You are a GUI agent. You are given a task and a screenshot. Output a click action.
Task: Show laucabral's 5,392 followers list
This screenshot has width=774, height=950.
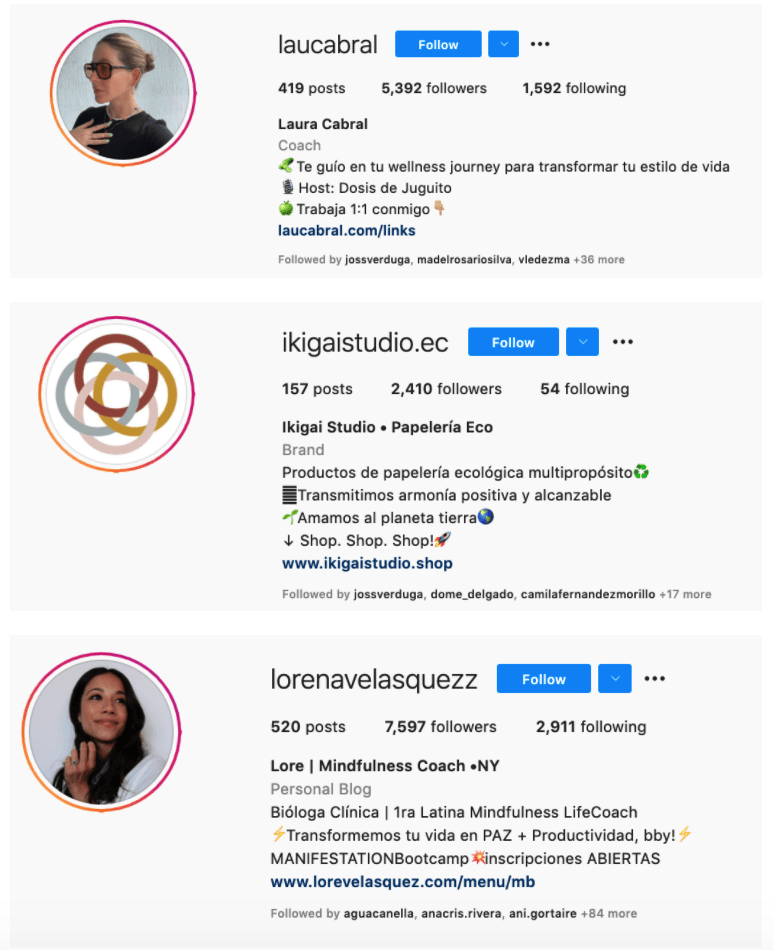[x=434, y=88]
